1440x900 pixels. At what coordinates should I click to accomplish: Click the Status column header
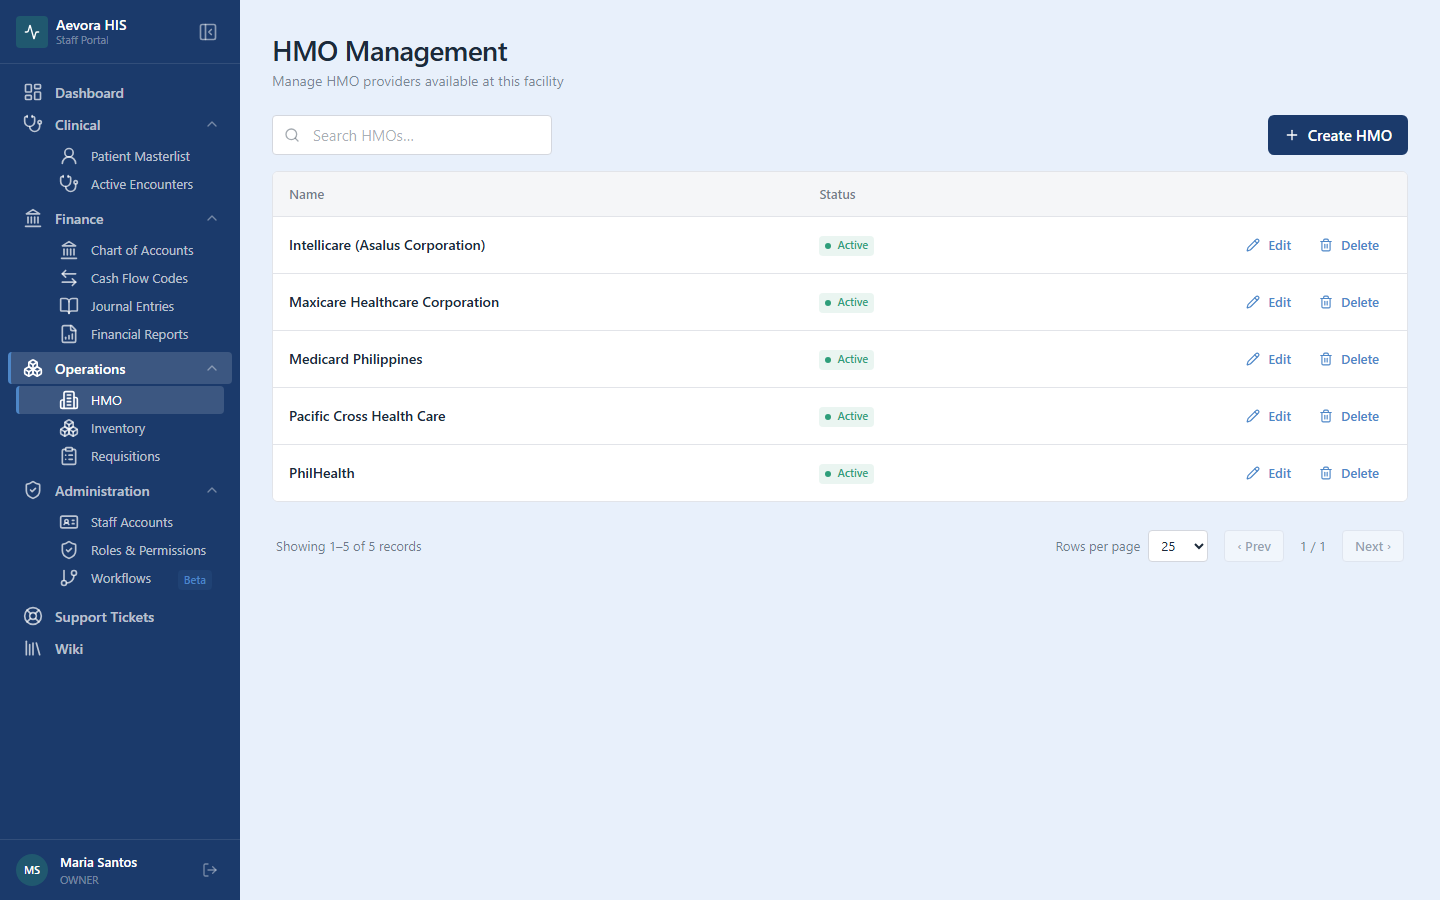837,194
